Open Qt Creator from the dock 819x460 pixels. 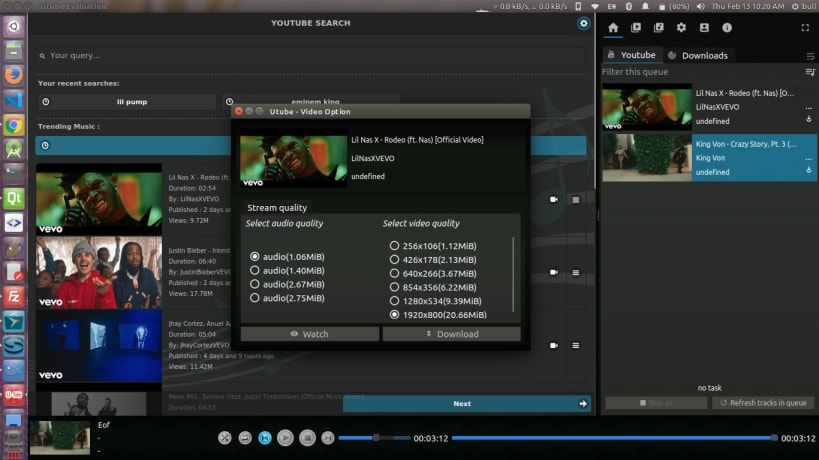(x=14, y=198)
